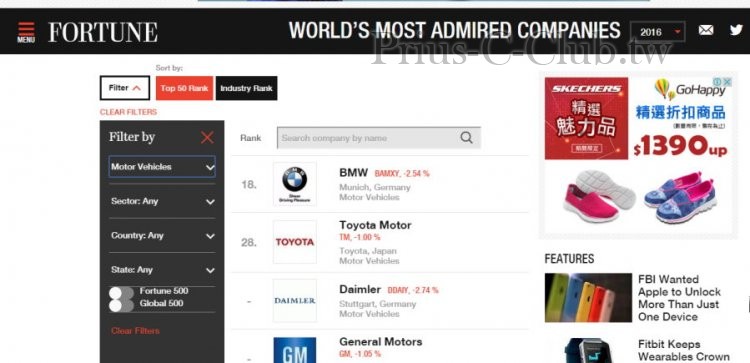Viewport: 750px width, 363px height.
Task: Click the Search company by name field
Action: 379,138
